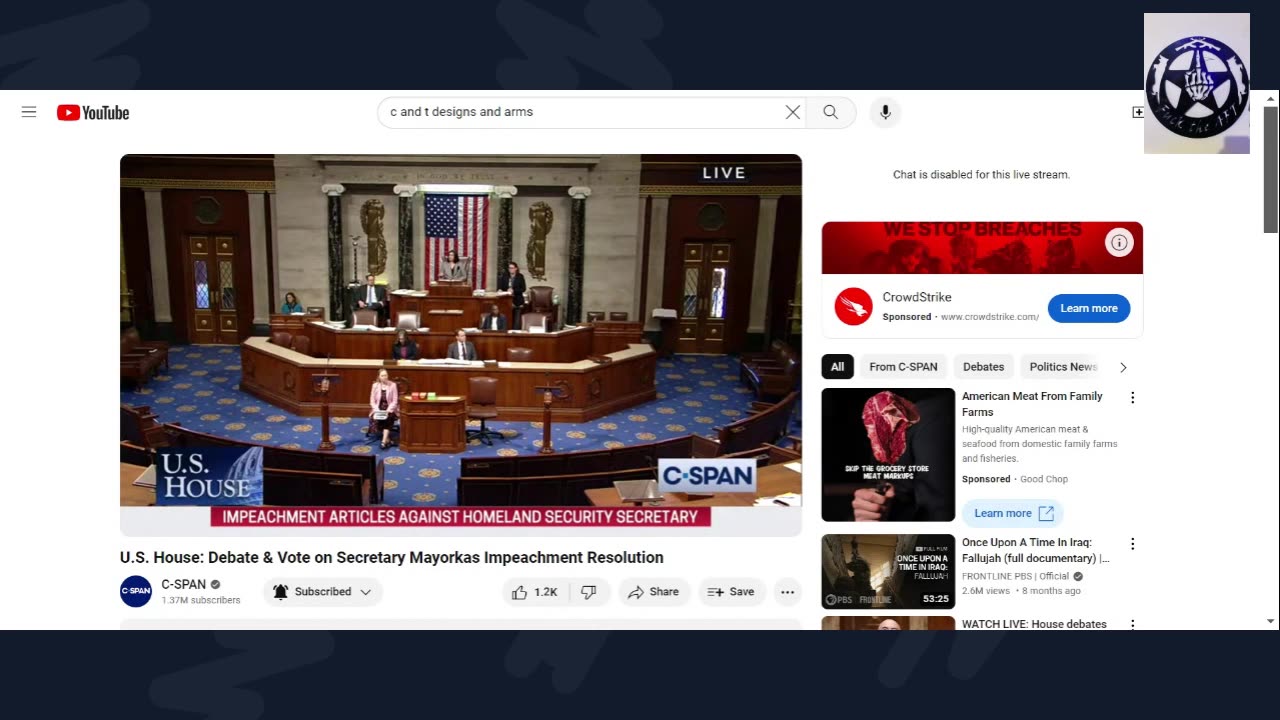
Task: Click the WE STOP BREACHES ad banner
Action: pyautogui.click(x=982, y=248)
